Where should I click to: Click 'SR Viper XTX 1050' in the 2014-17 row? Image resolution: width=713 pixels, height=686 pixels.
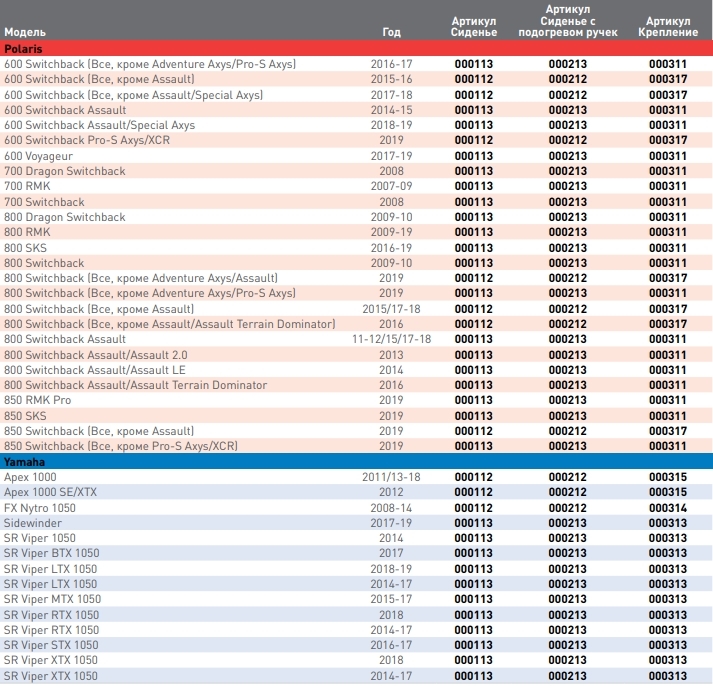[50, 676]
